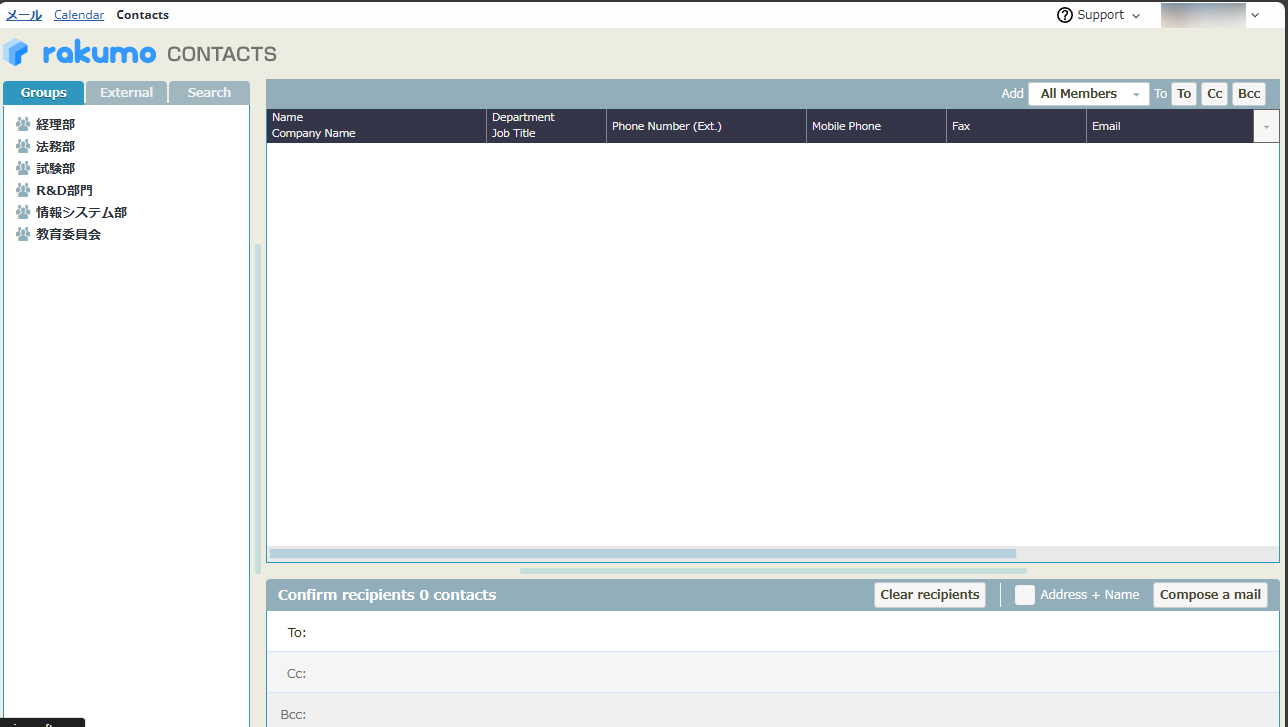The image size is (1288, 727).
Task: Switch to the Groups tab
Action: [x=44, y=93]
